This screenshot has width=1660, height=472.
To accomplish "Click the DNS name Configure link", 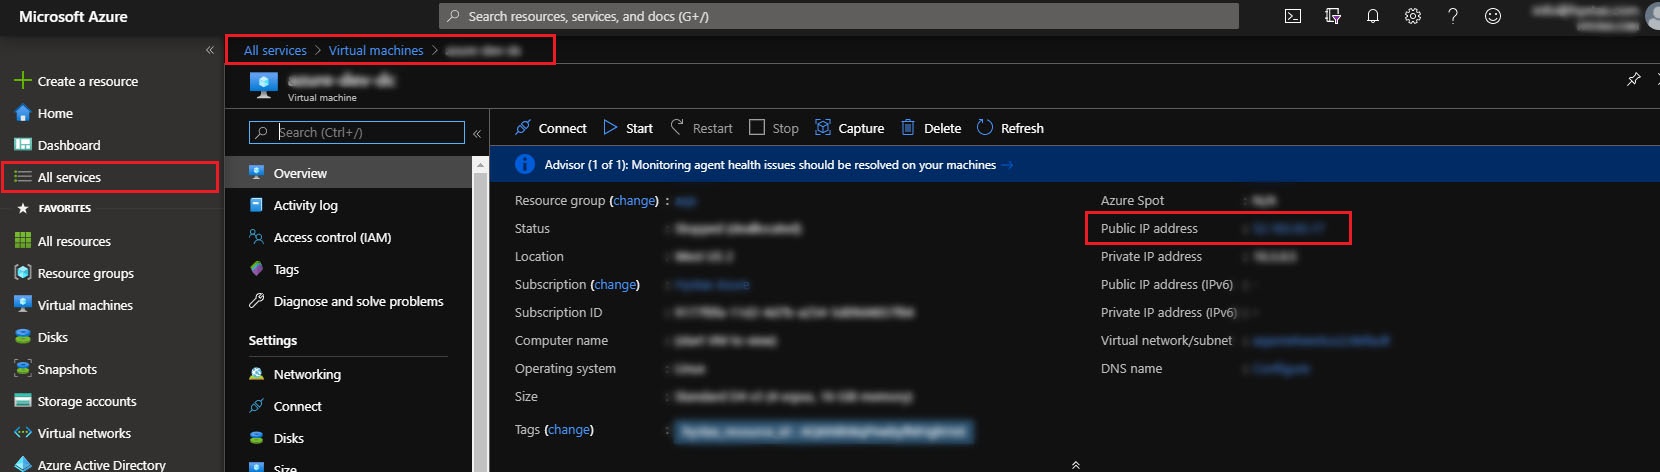I will click(1281, 368).
